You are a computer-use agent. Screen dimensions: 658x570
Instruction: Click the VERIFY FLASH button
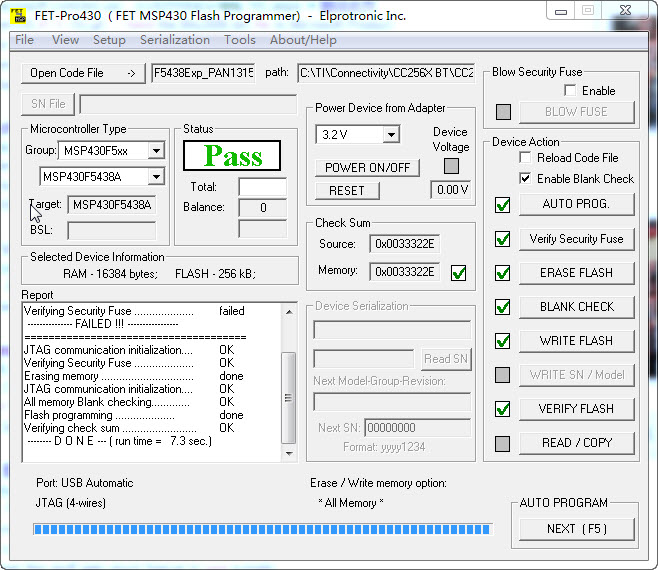click(x=576, y=409)
